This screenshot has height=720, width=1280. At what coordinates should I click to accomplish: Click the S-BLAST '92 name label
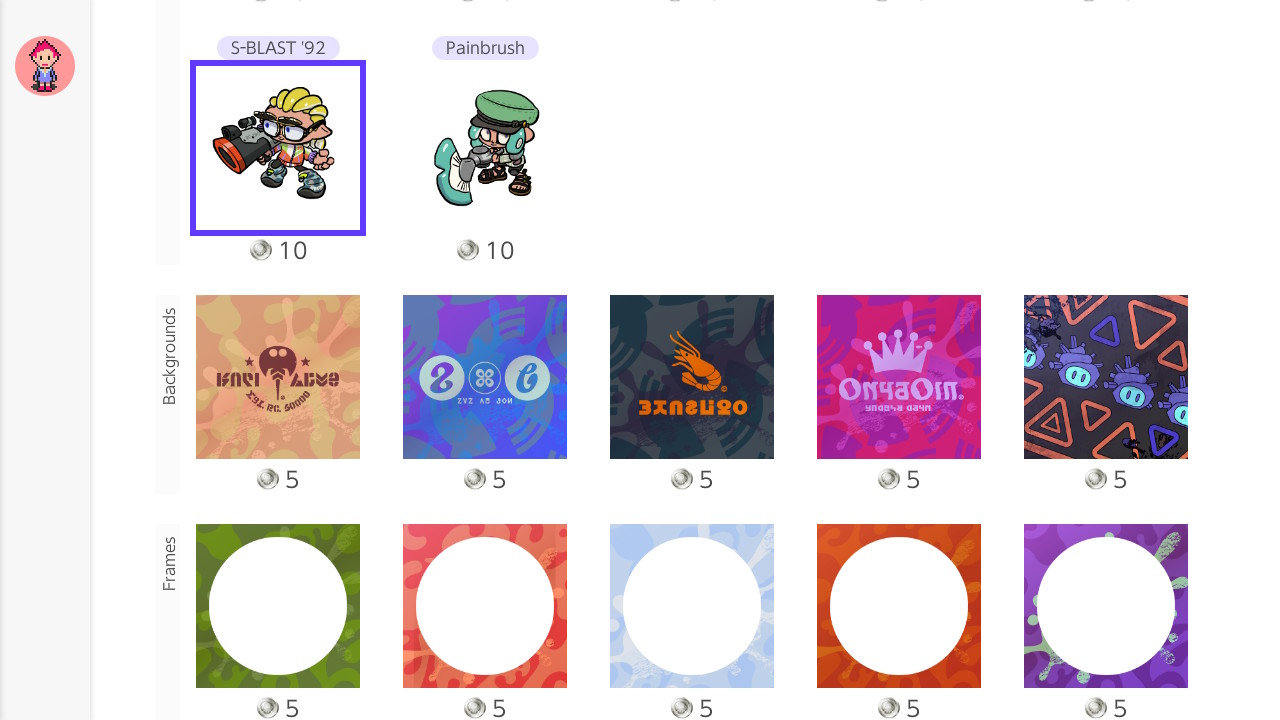[x=278, y=48]
